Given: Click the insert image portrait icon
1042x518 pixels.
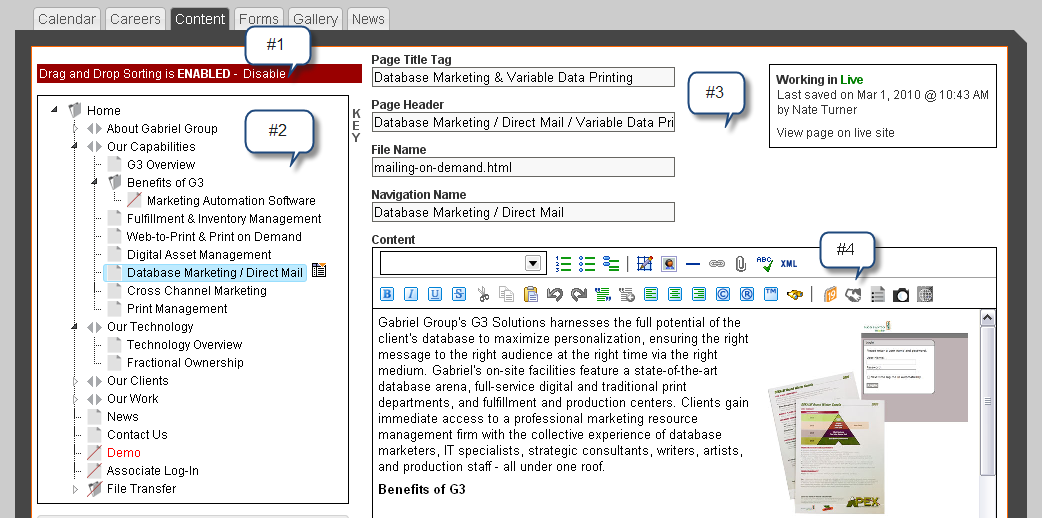Looking at the screenshot, I should tap(669, 264).
